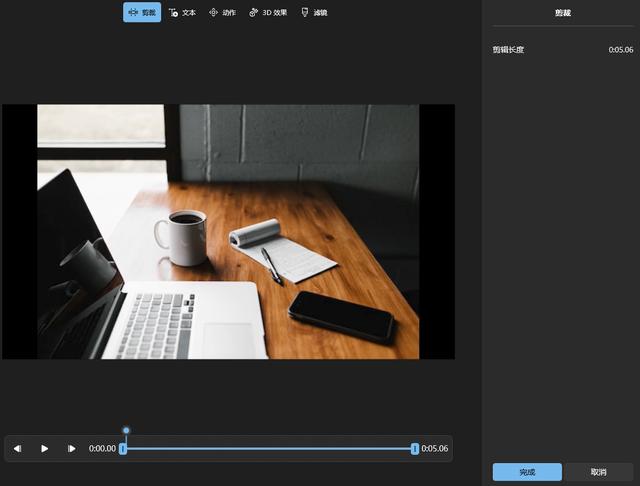
Task: Click the trim start handle
Action: click(x=122, y=449)
